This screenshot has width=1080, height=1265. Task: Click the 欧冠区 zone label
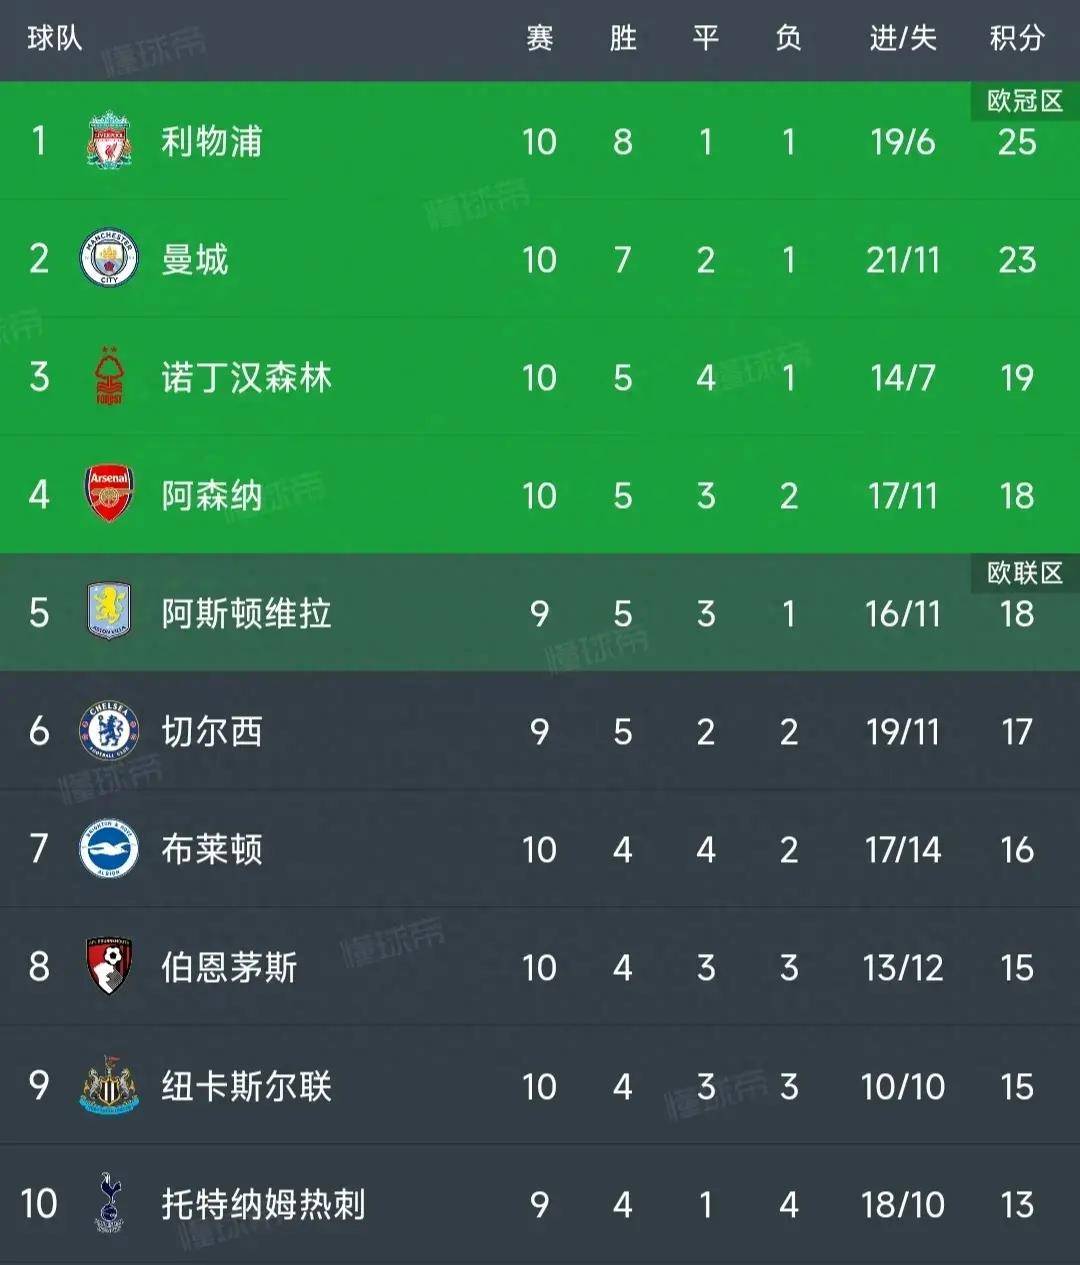point(1025,101)
